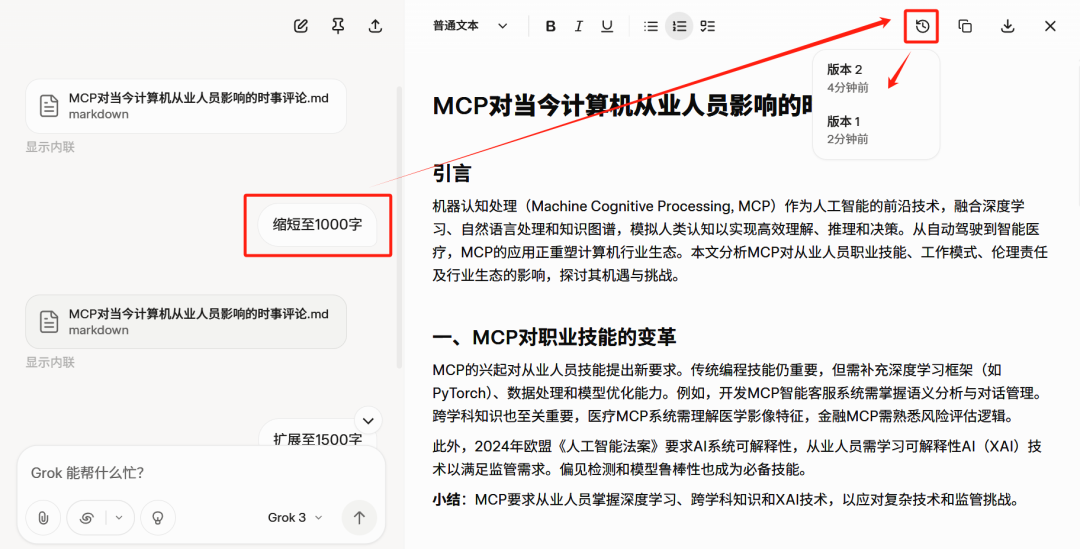This screenshot has width=1080, height=549.
Task: Toggle underline formatting
Action: click(x=607, y=27)
